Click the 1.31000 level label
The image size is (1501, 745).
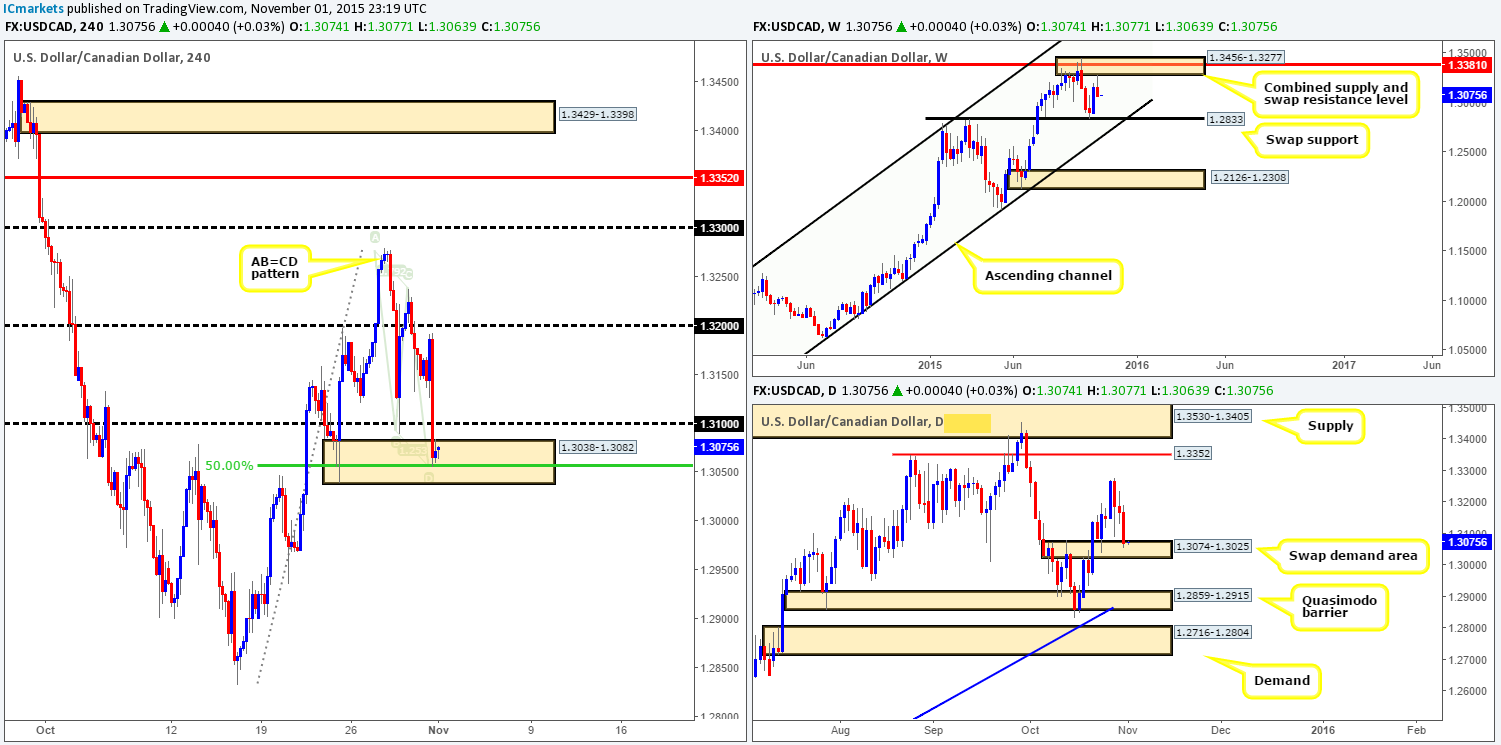(x=718, y=424)
